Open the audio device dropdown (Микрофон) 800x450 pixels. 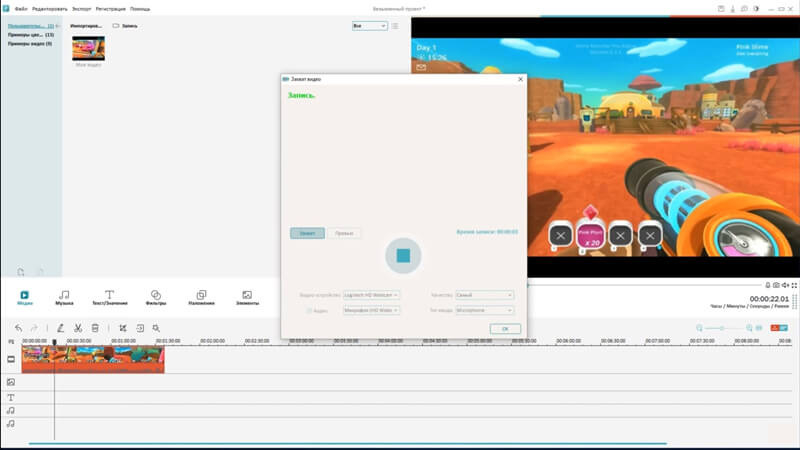371,310
